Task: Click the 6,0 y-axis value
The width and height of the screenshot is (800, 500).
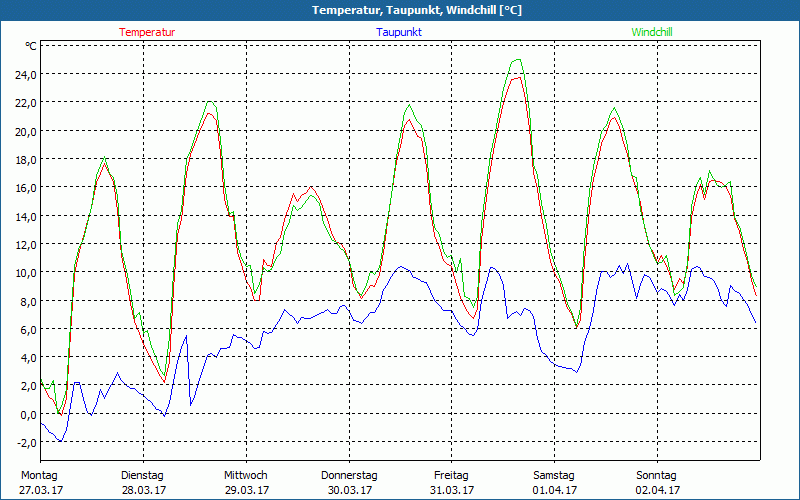Action: pyautogui.click(x=29, y=330)
